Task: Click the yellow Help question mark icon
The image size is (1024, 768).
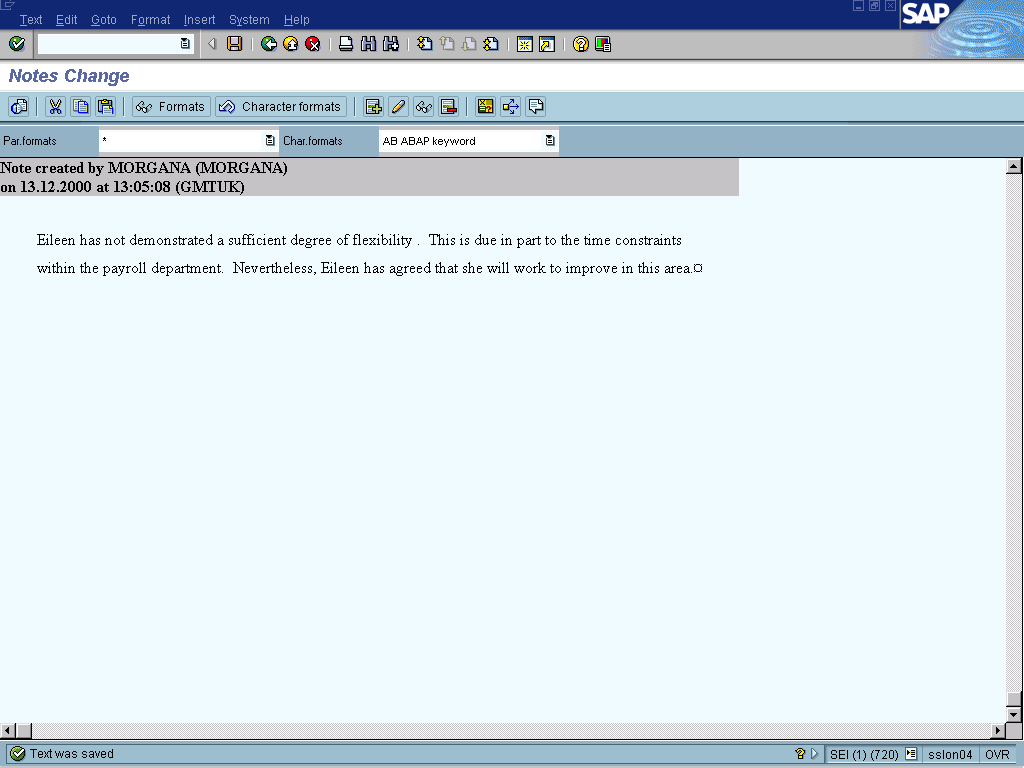Action: click(581, 44)
